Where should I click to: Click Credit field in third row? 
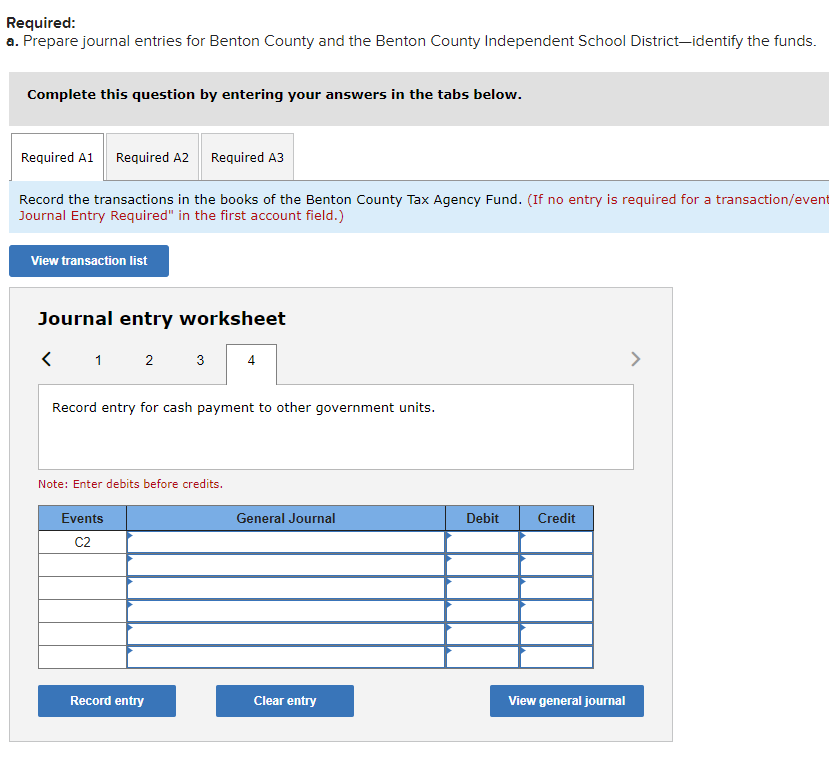tap(557, 588)
